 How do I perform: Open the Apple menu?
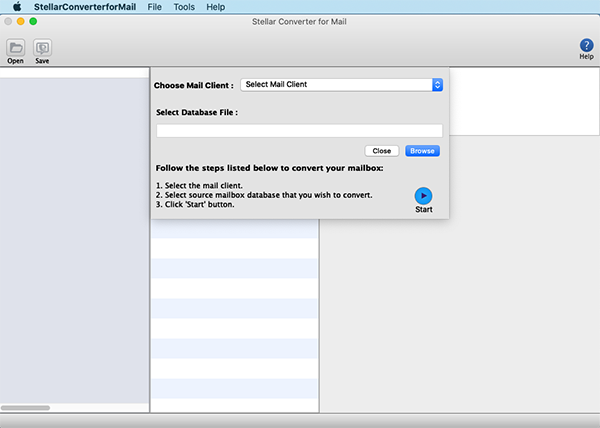point(17,7)
